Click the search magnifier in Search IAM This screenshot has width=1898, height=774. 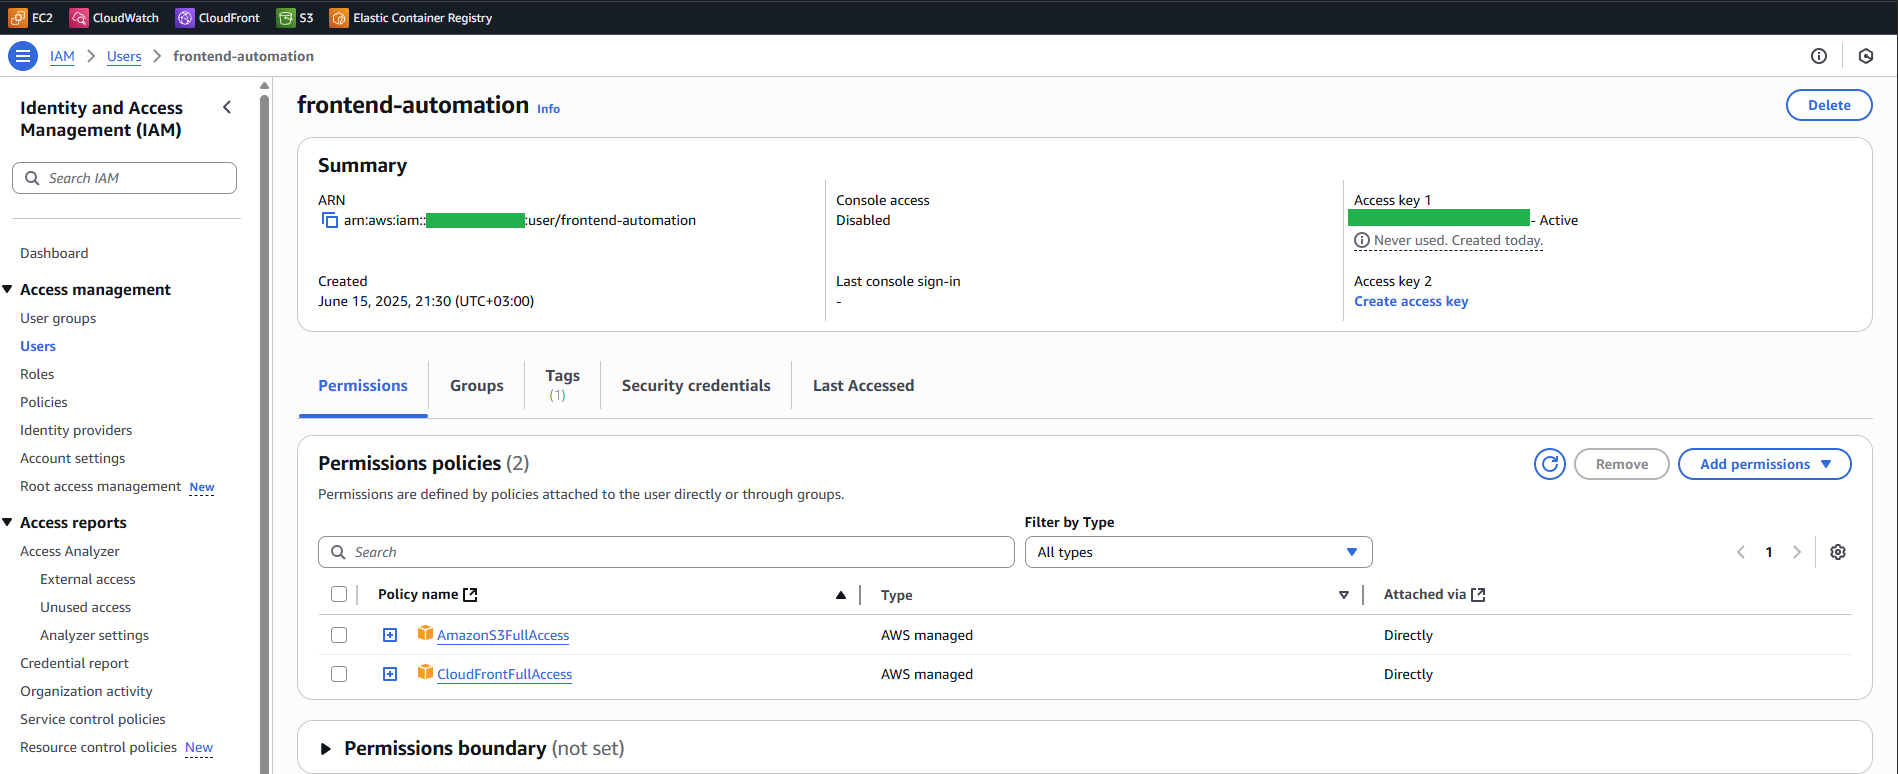pos(32,178)
